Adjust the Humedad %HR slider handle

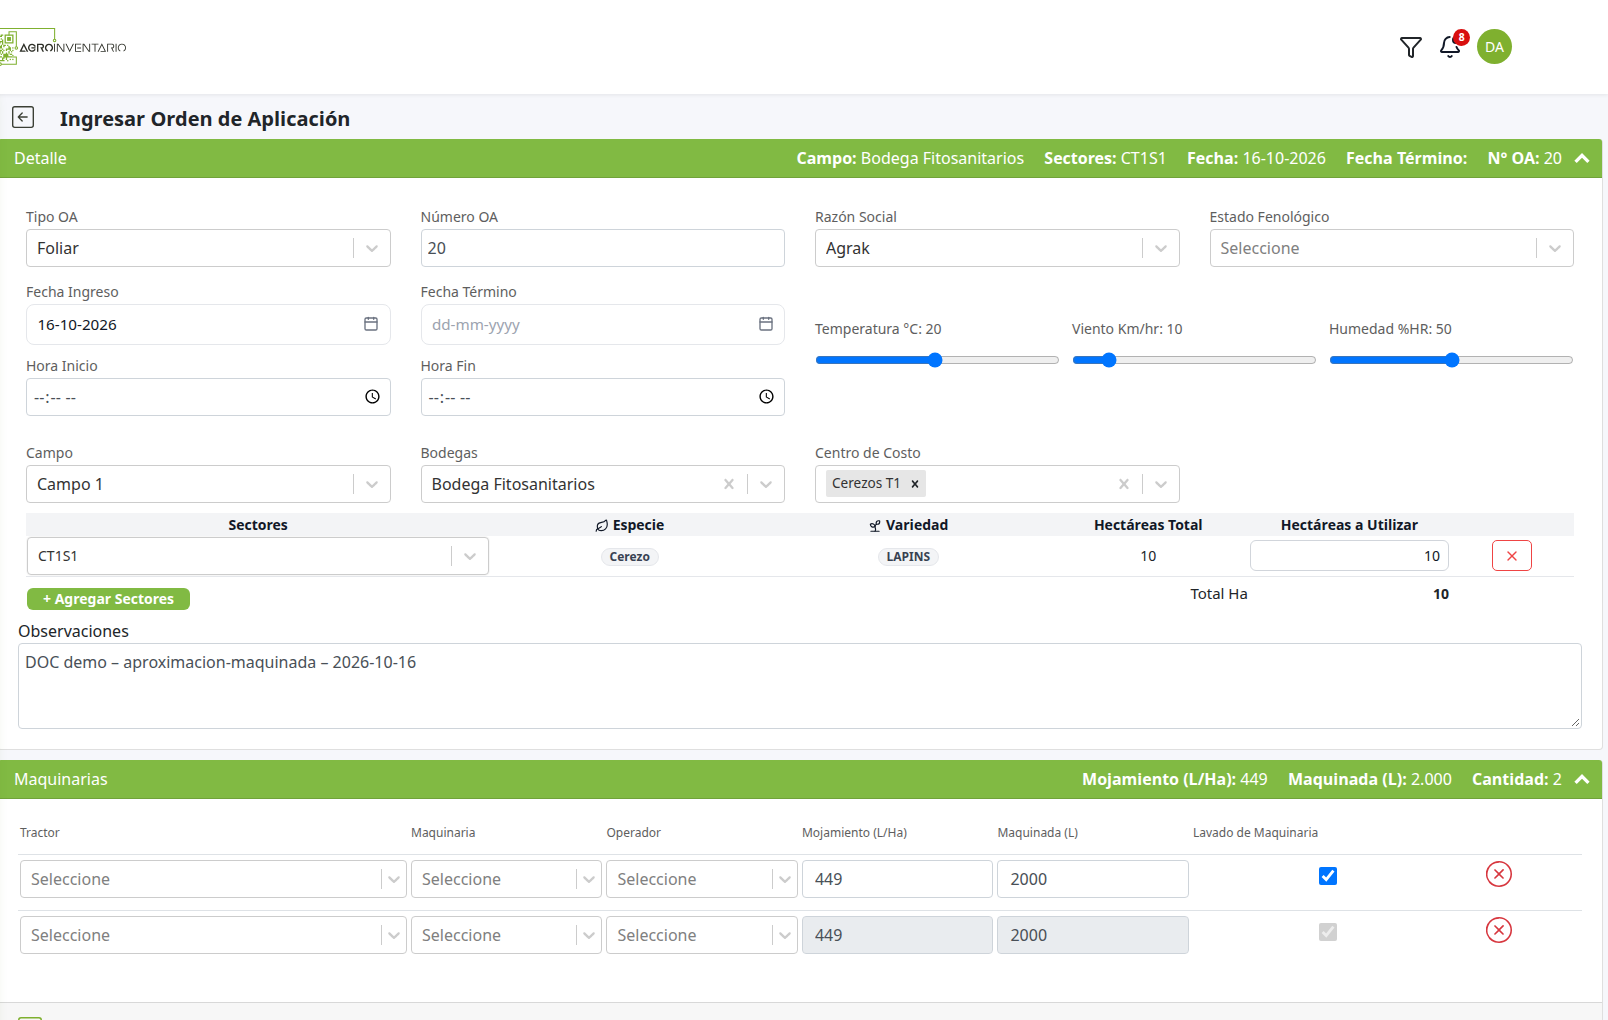(1452, 360)
